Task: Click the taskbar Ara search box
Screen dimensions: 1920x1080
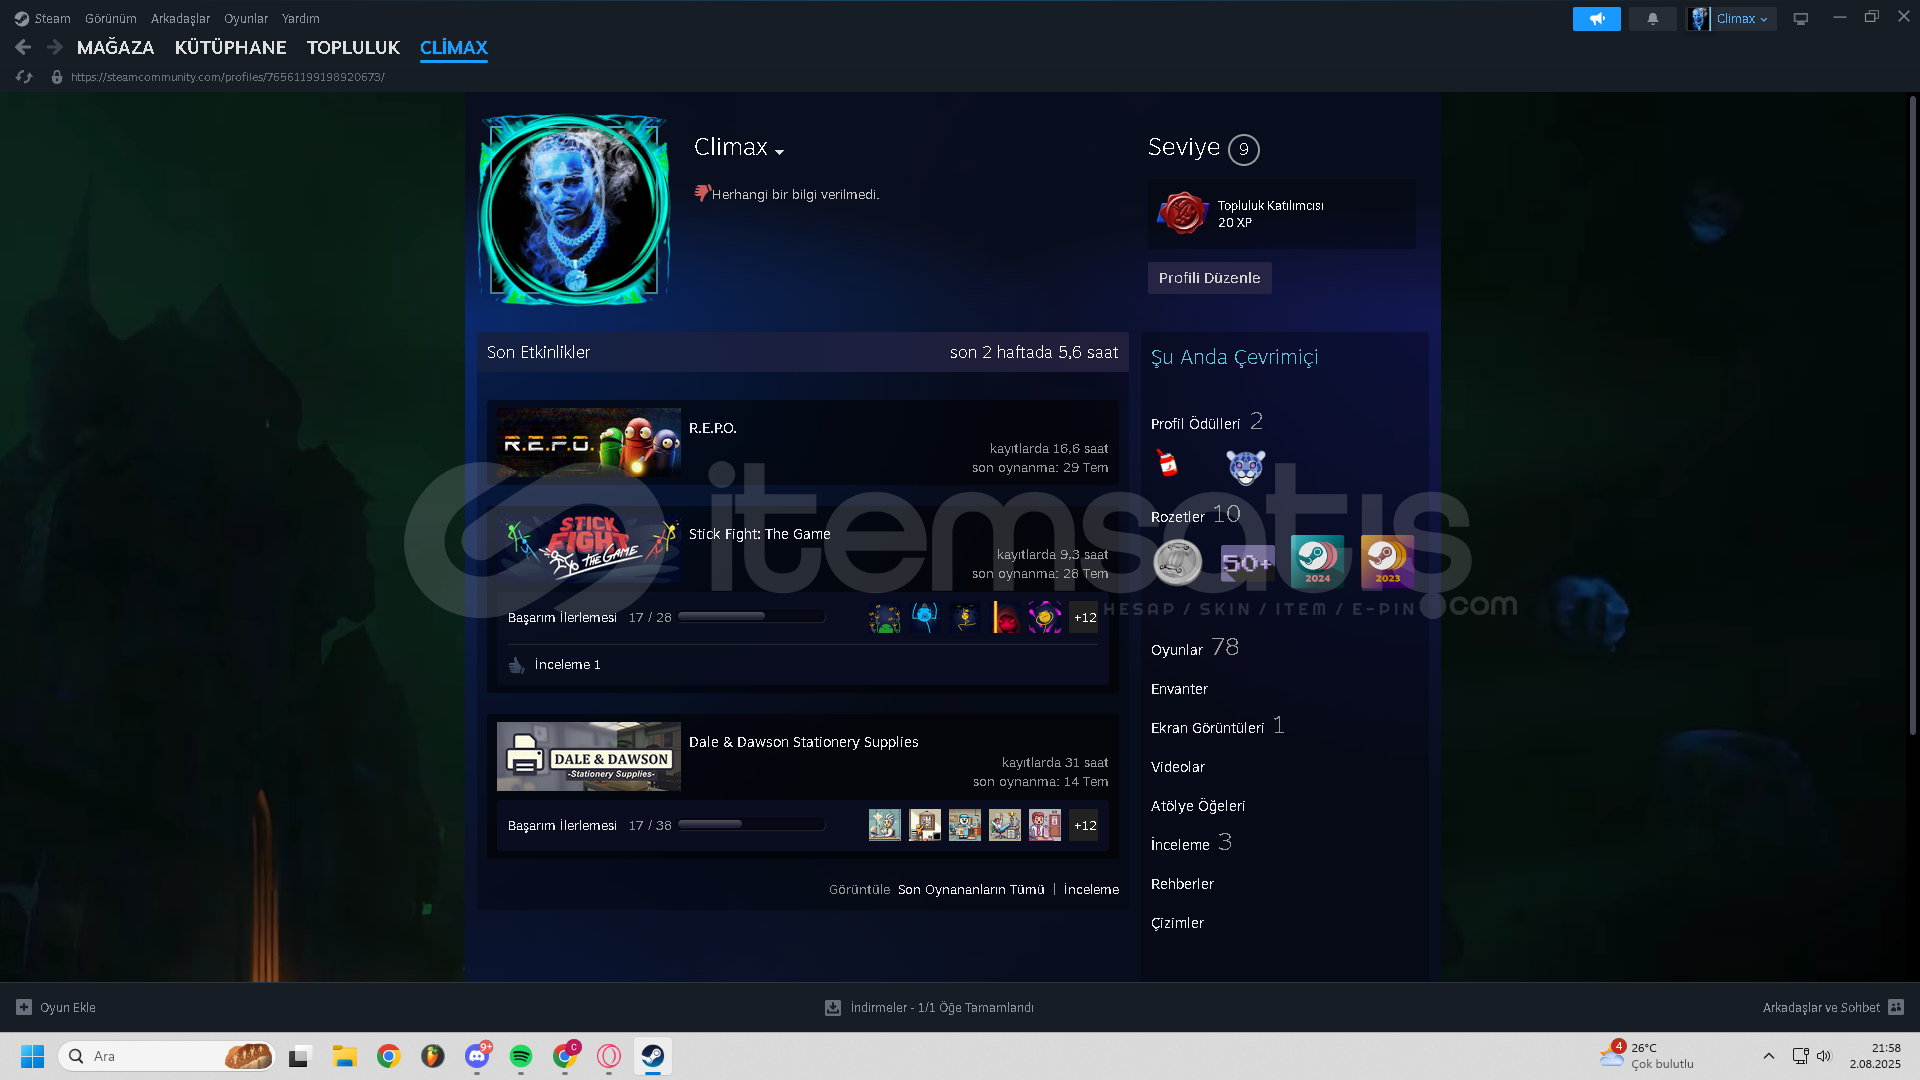Action: (167, 1056)
